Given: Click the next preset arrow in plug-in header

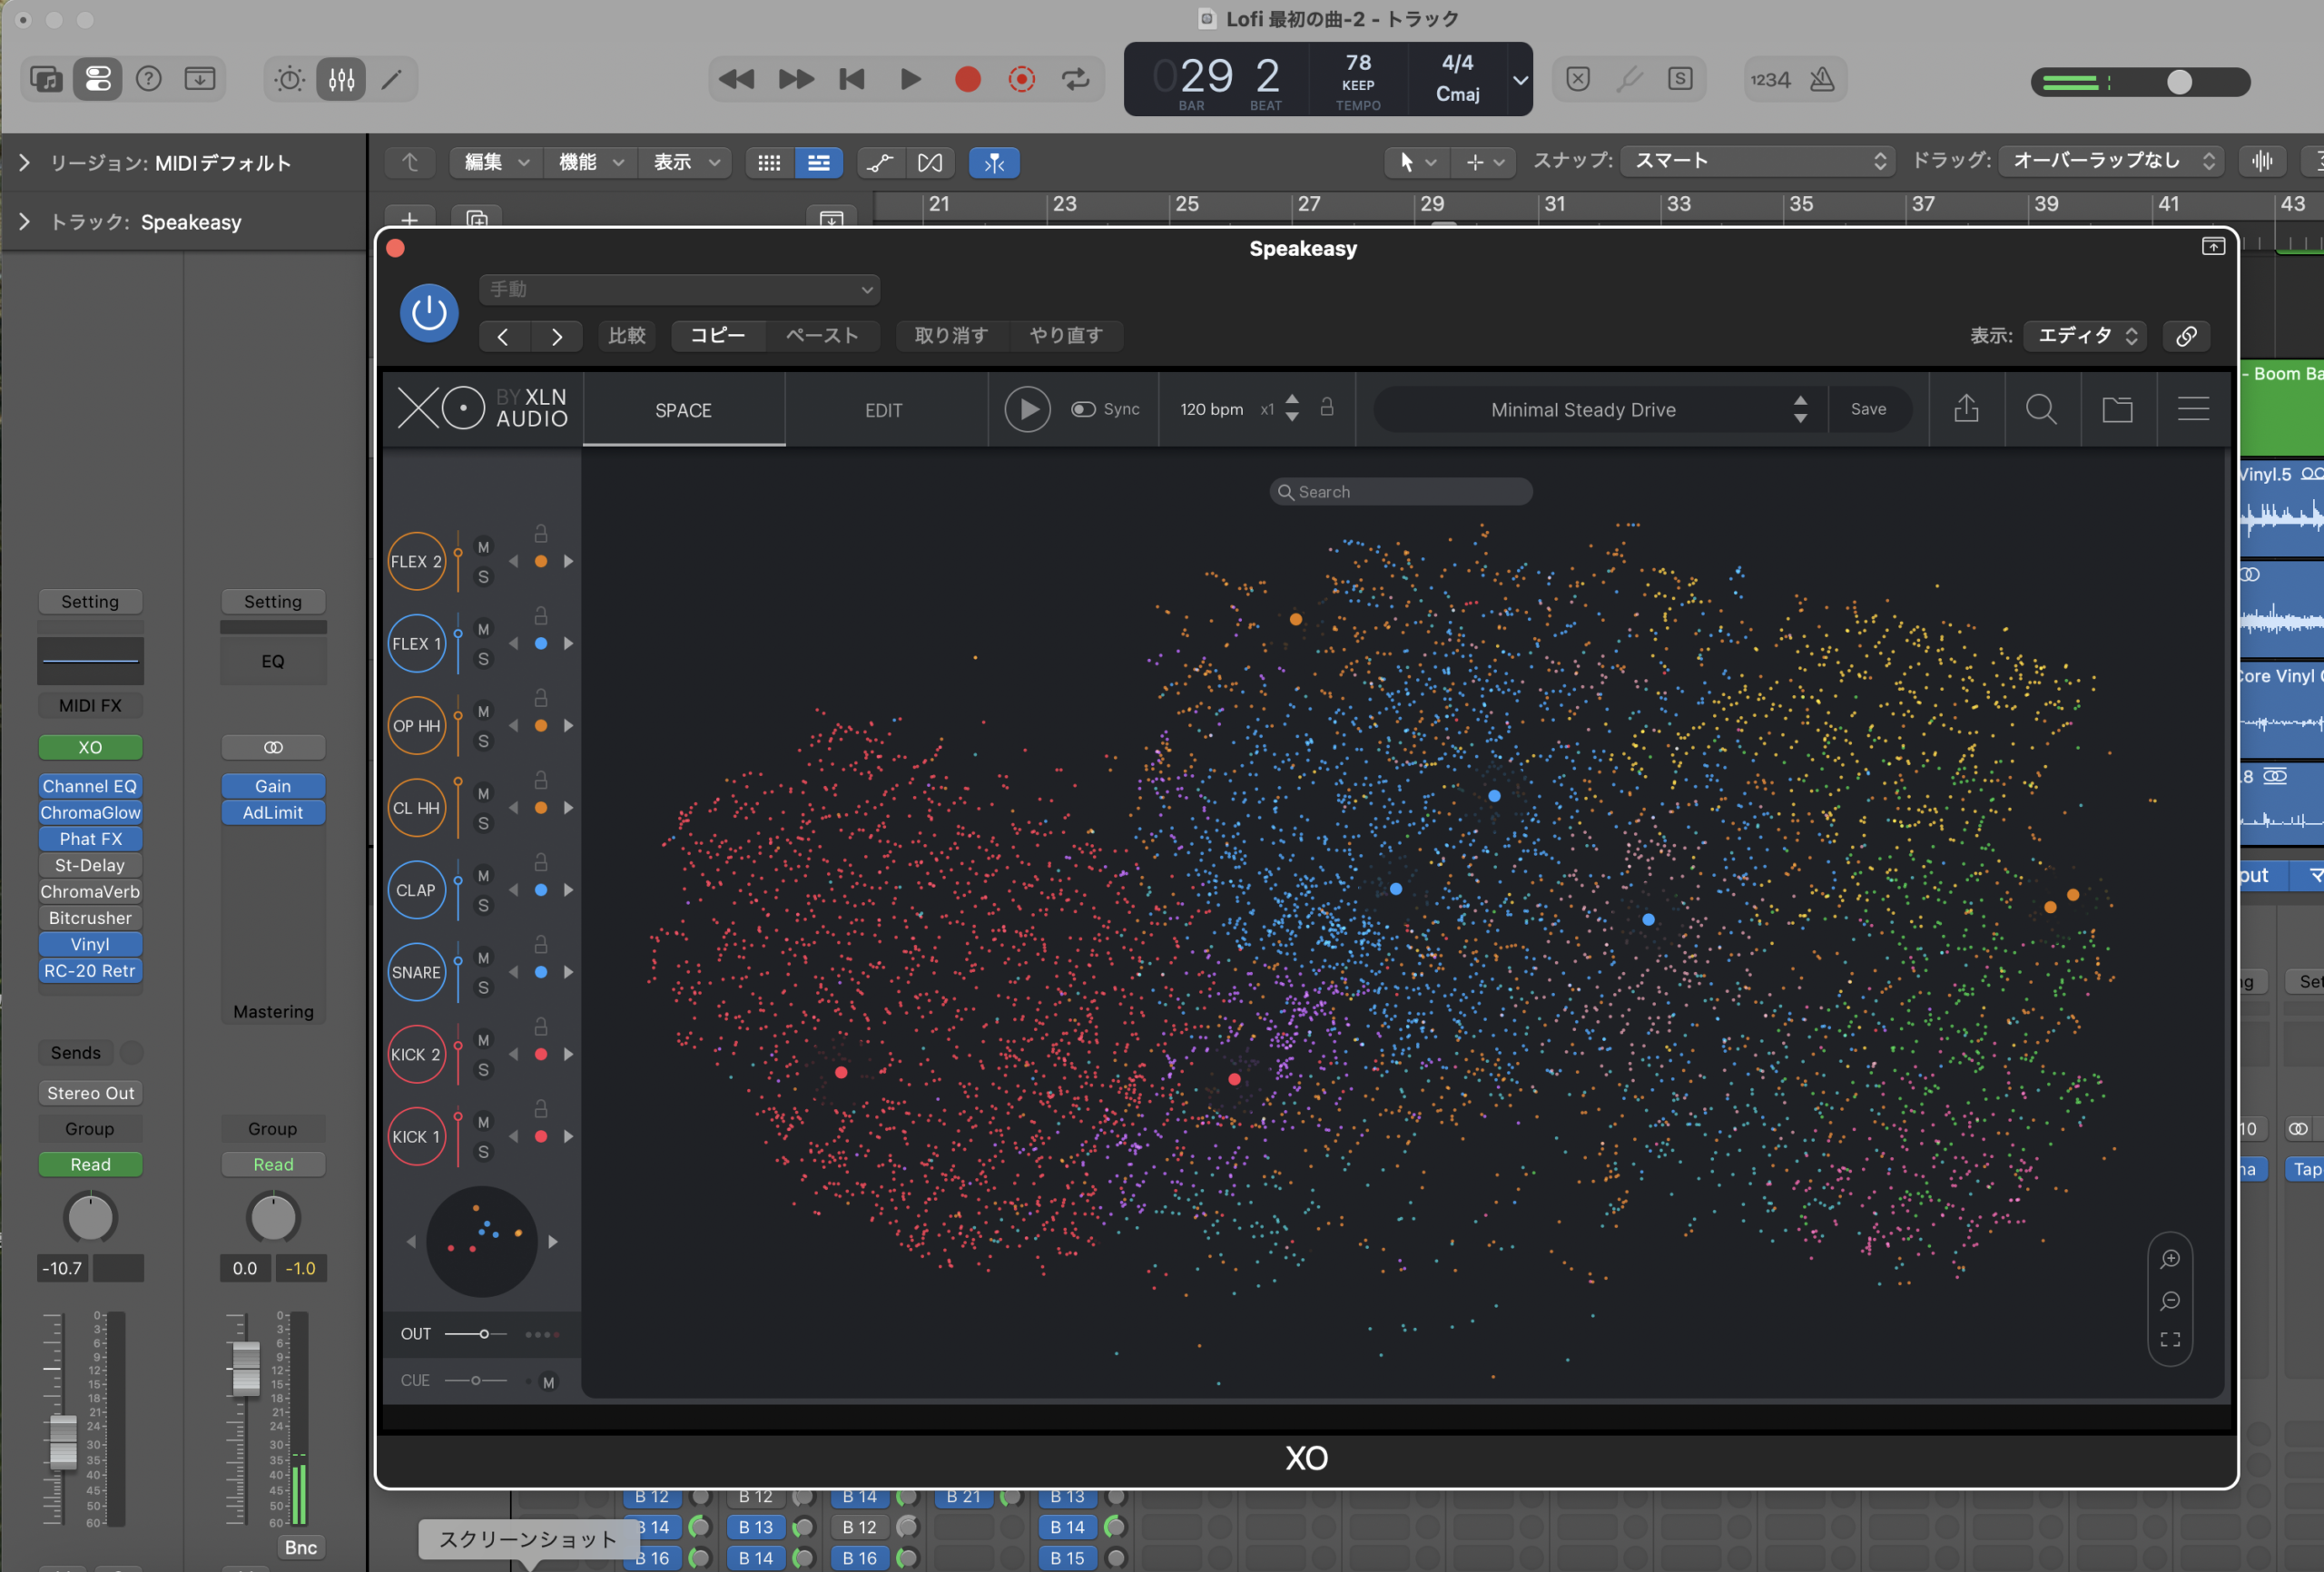Looking at the screenshot, I should [x=557, y=337].
